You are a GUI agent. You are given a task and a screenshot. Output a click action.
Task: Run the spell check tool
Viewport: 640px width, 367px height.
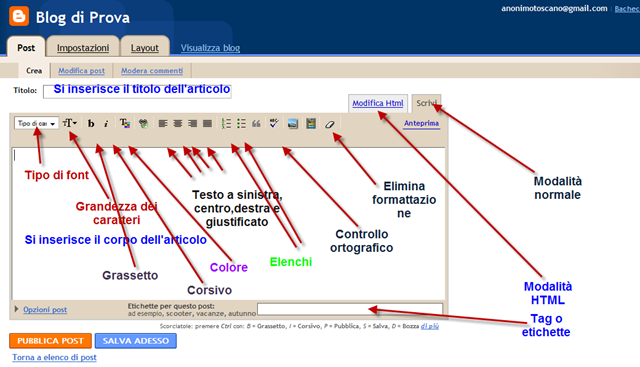coord(274,123)
